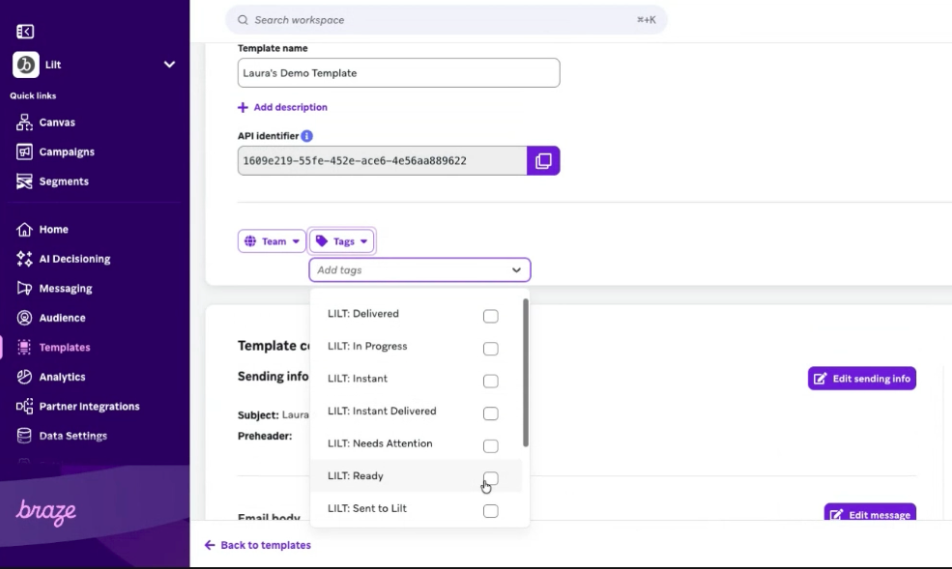The height and width of the screenshot is (569, 952).
Task: Open AI Decisioning from the sidebar icon
Action: pos(25,259)
